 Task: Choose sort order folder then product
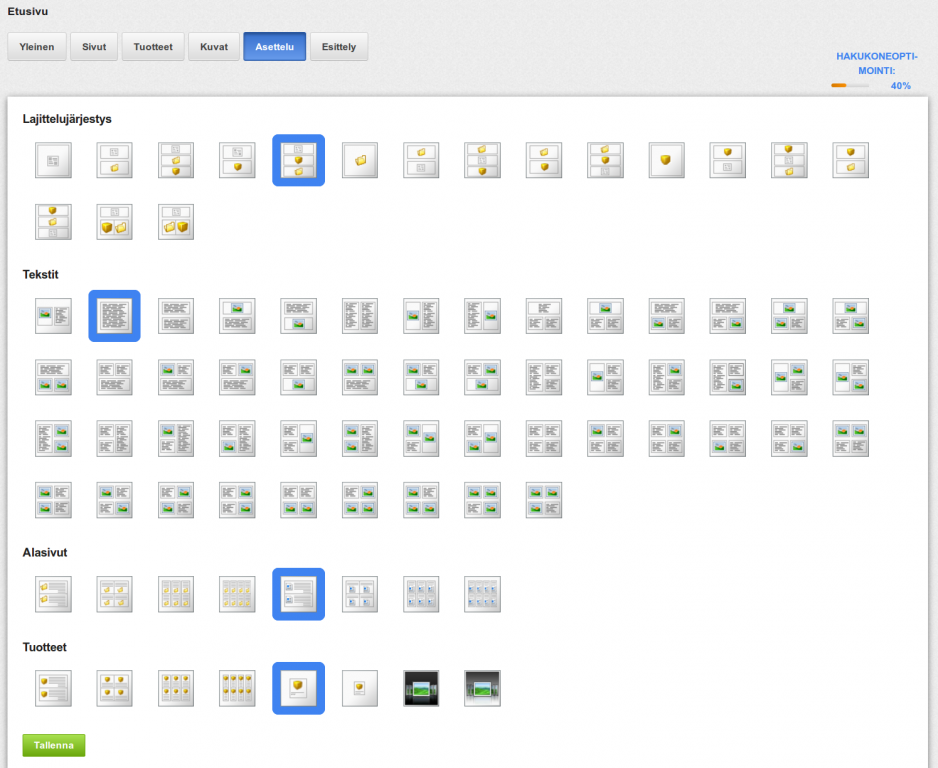click(544, 160)
